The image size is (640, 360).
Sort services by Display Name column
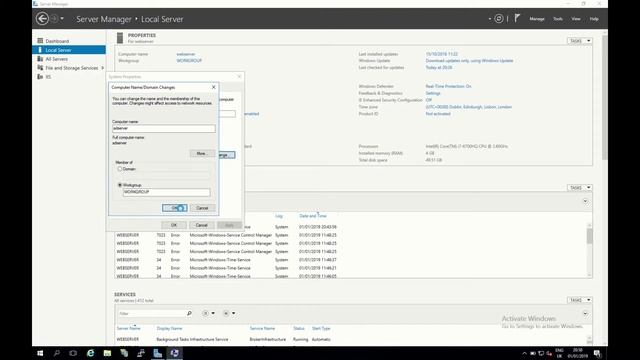point(169,328)
